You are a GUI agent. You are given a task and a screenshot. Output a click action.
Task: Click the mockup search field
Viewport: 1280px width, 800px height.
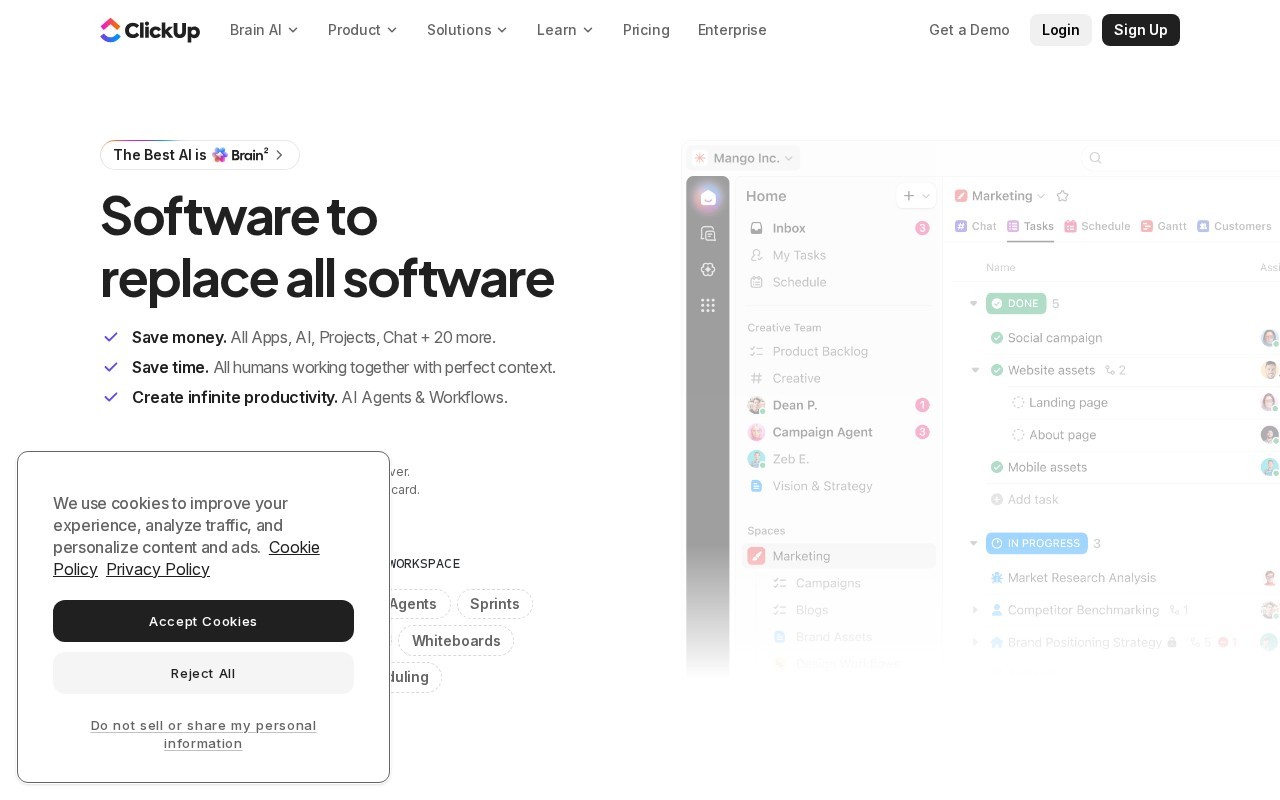coord(1180,158)
